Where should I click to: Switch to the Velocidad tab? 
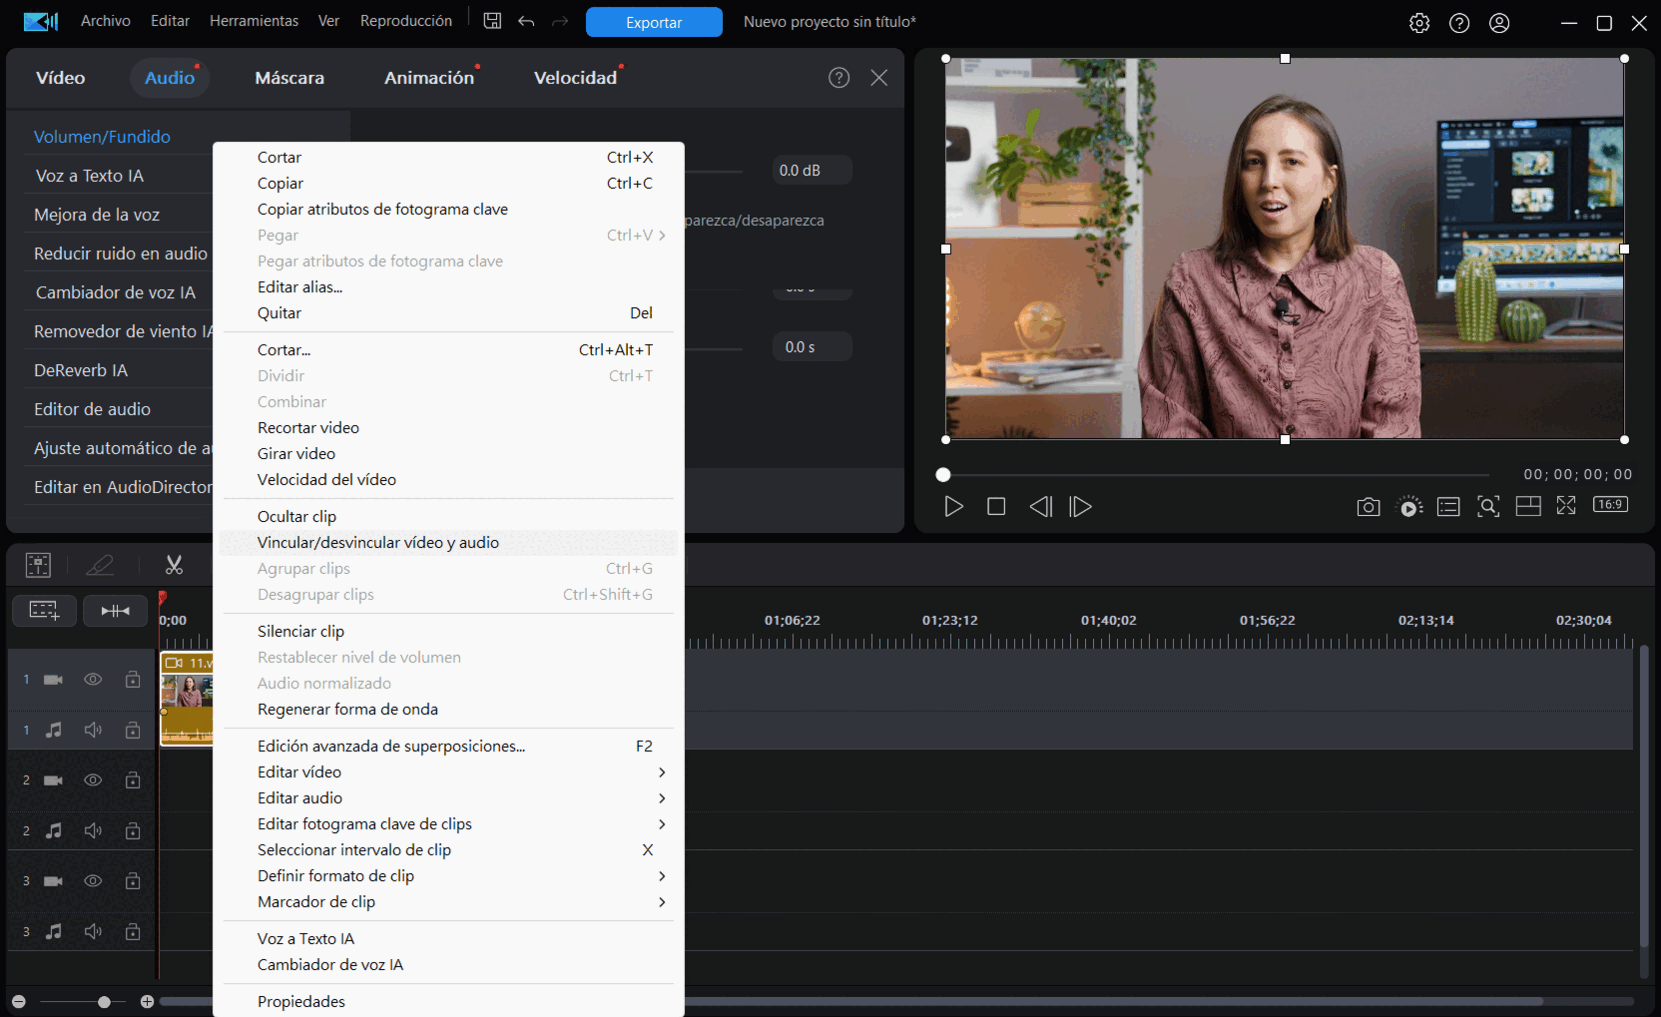pos(575,77)
